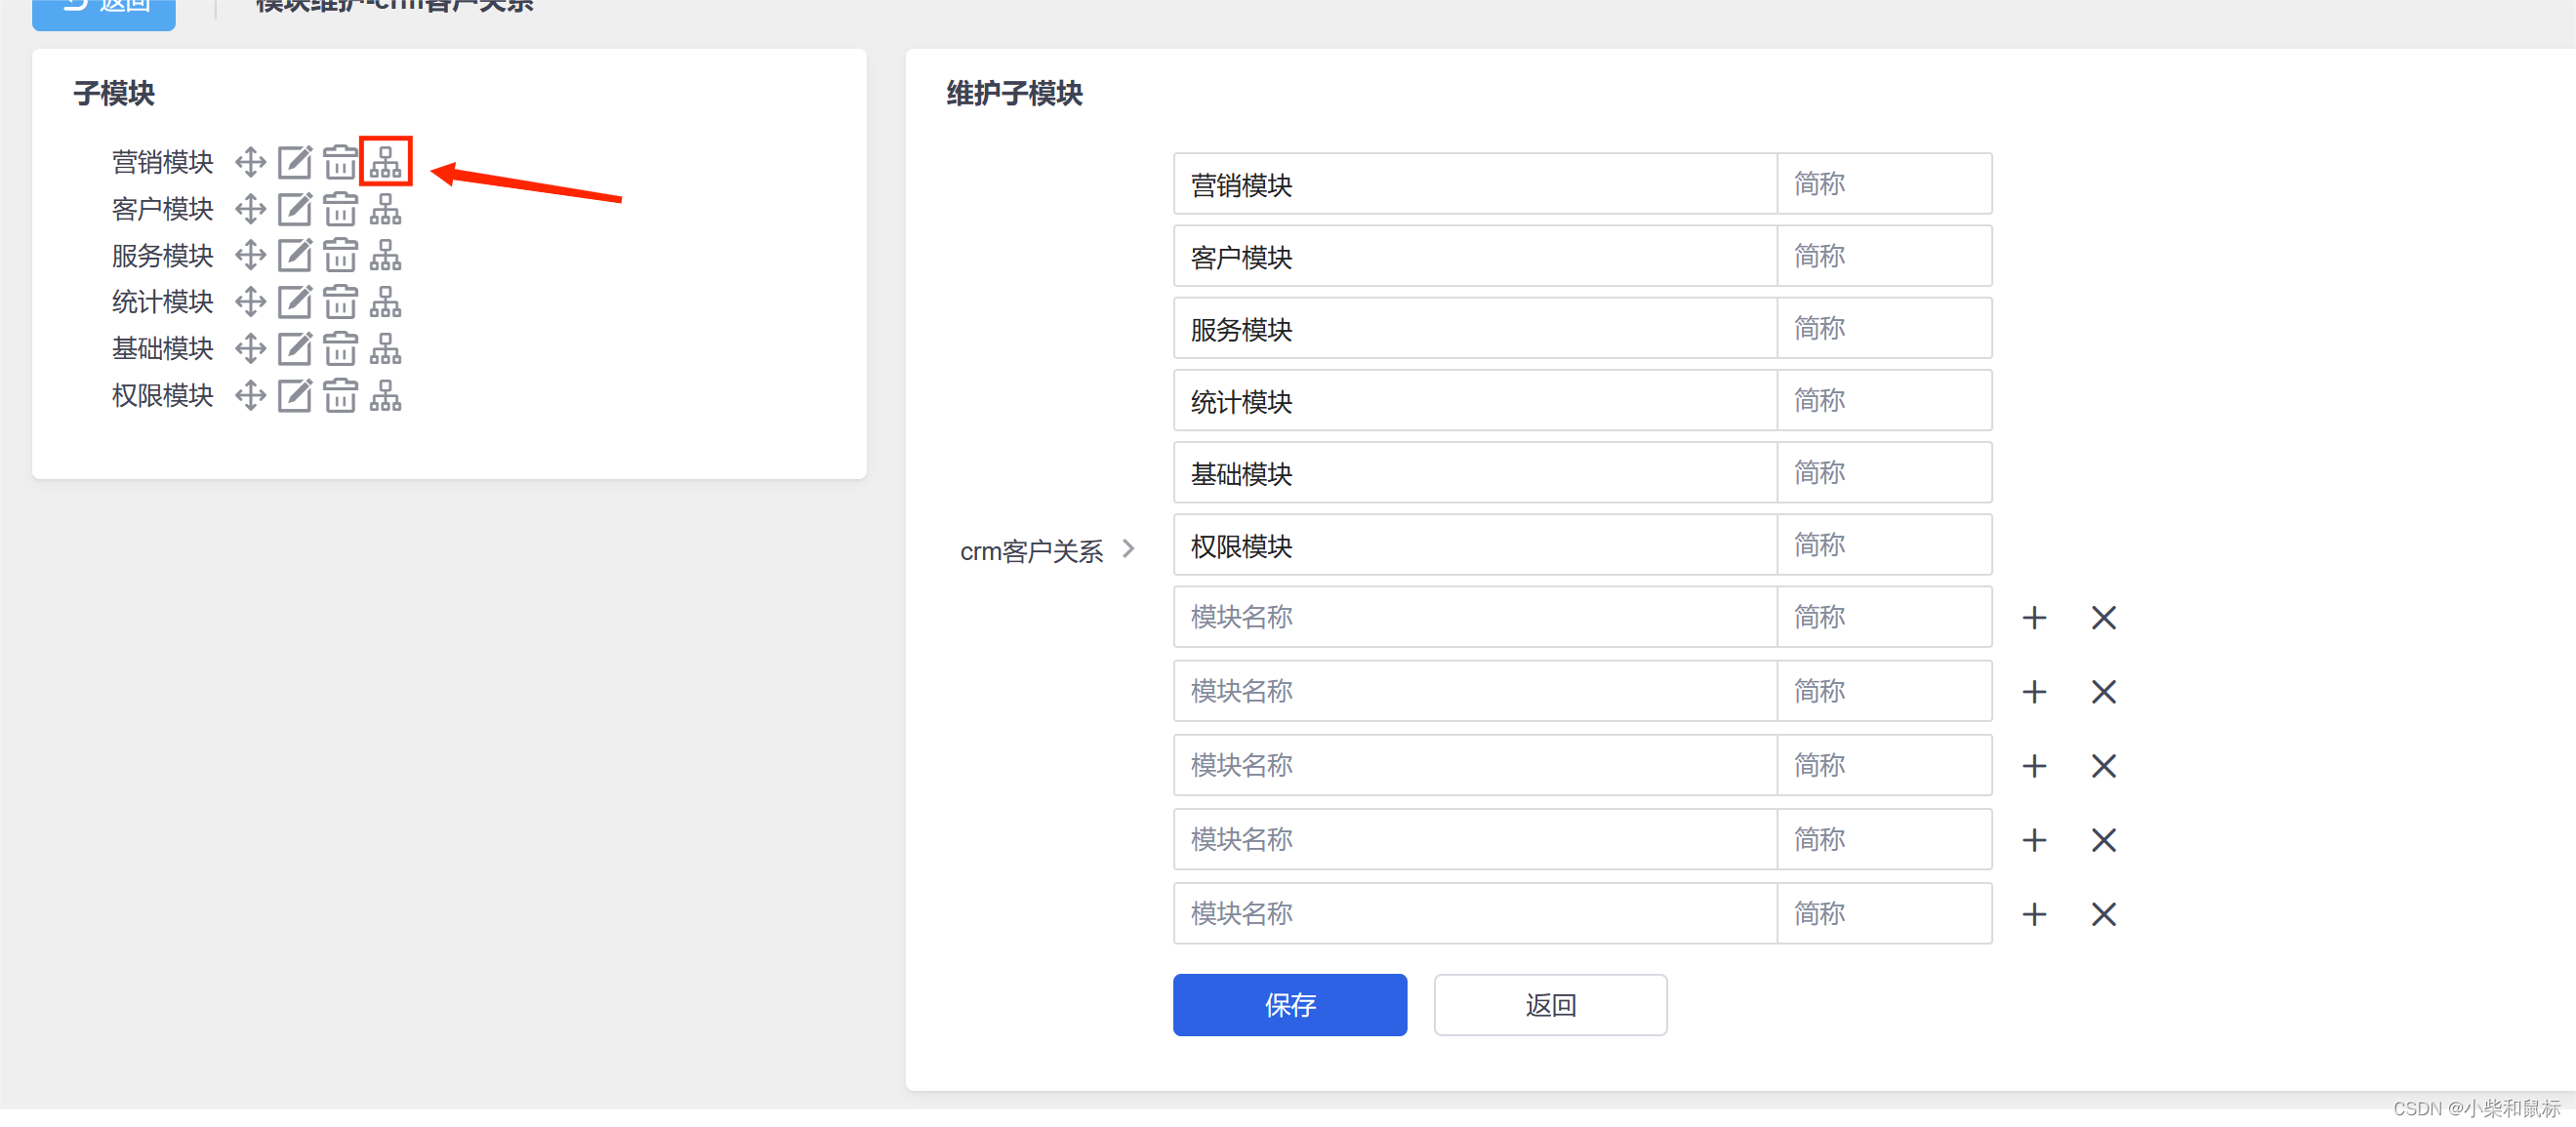Click the 权限模块 name input field
The image size is (2576, 1127).
[x=1474, y=546]
